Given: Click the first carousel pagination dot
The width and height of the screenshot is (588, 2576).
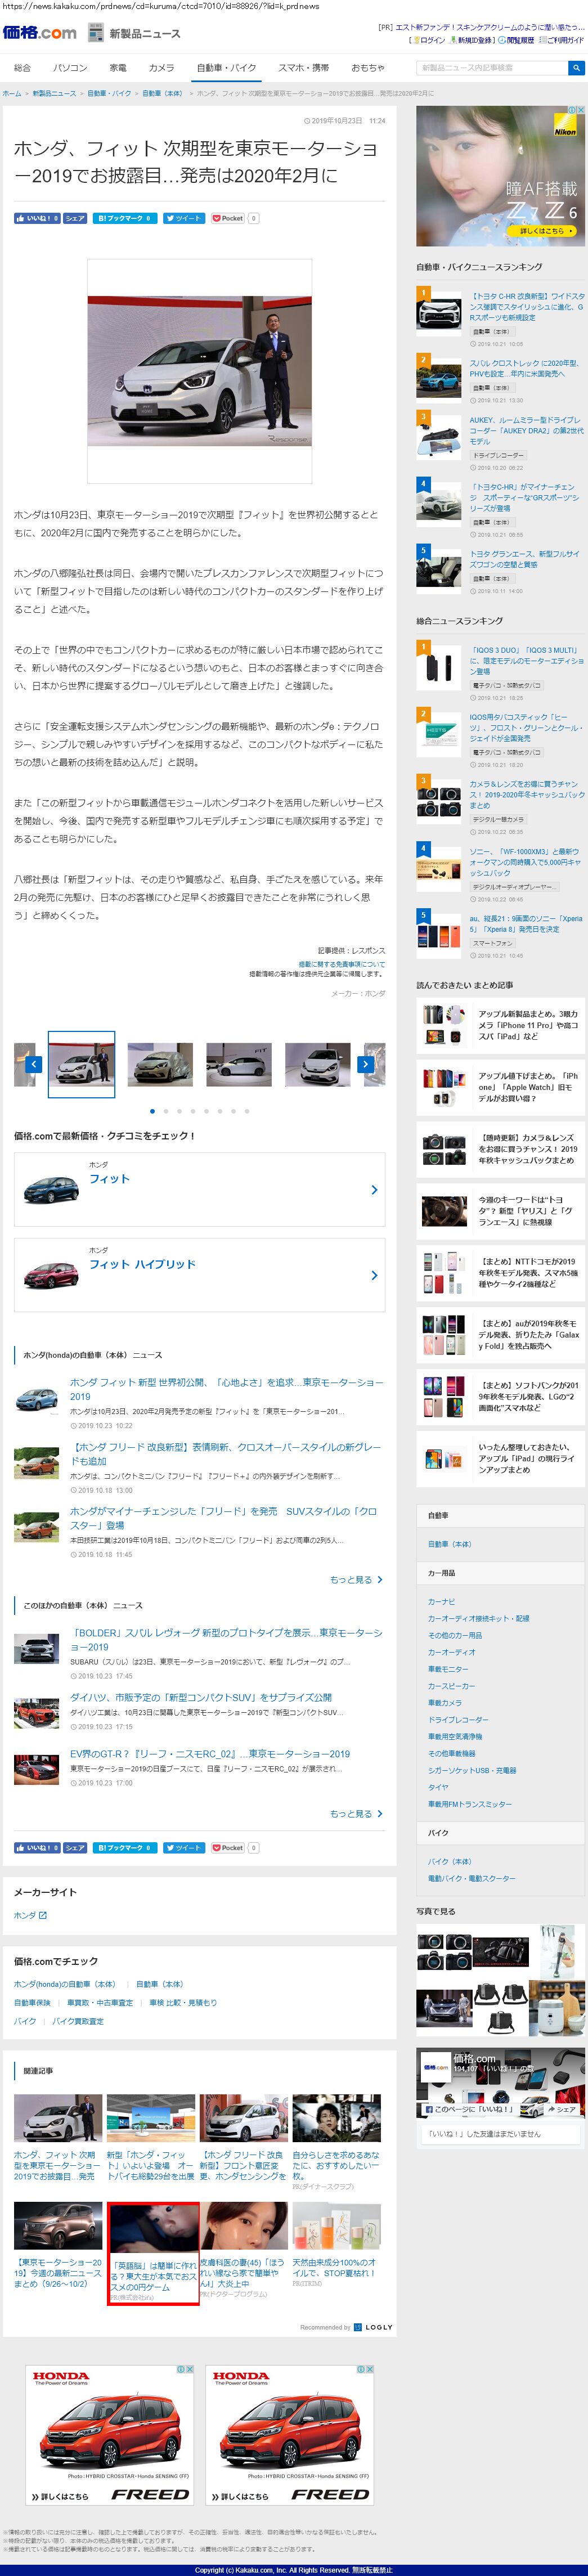Looking at the screenshot, I should point(152,1111).
